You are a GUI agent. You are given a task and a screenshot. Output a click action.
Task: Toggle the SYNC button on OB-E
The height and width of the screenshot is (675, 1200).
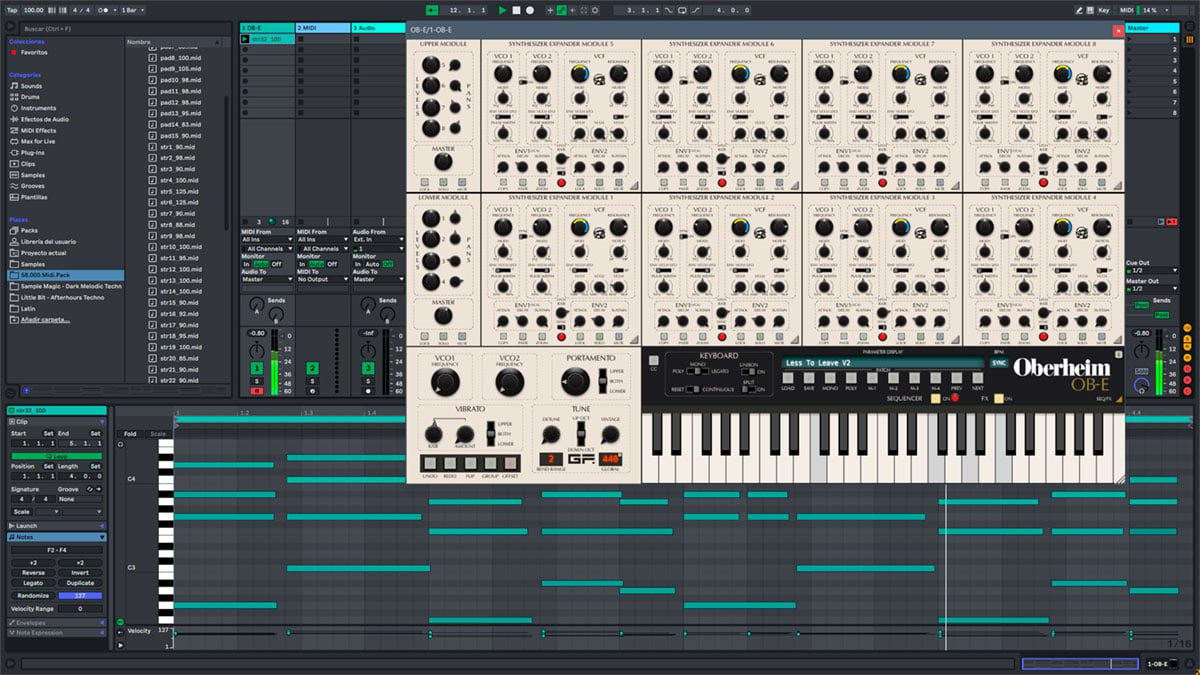(x=999, y=363)
